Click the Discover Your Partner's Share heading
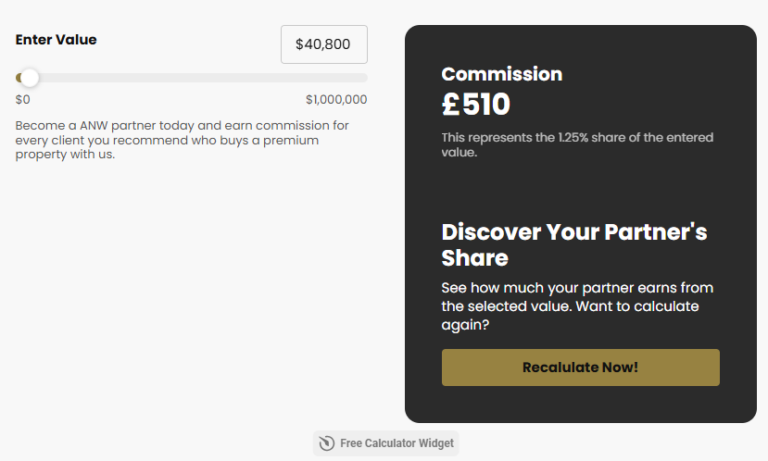This screenshot has width=768, height=461. point(573,244)
